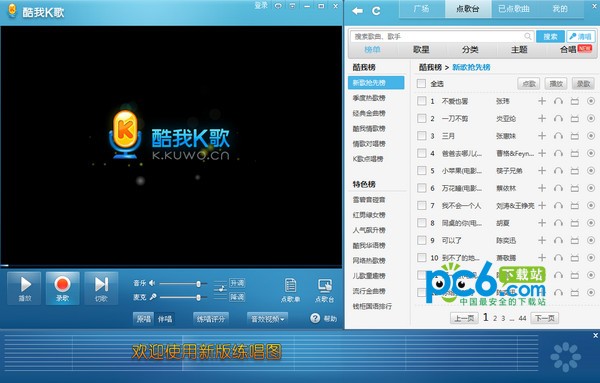Click the 清唱 microphone button
Screen dimensions: 600x383
pos(580,36)
